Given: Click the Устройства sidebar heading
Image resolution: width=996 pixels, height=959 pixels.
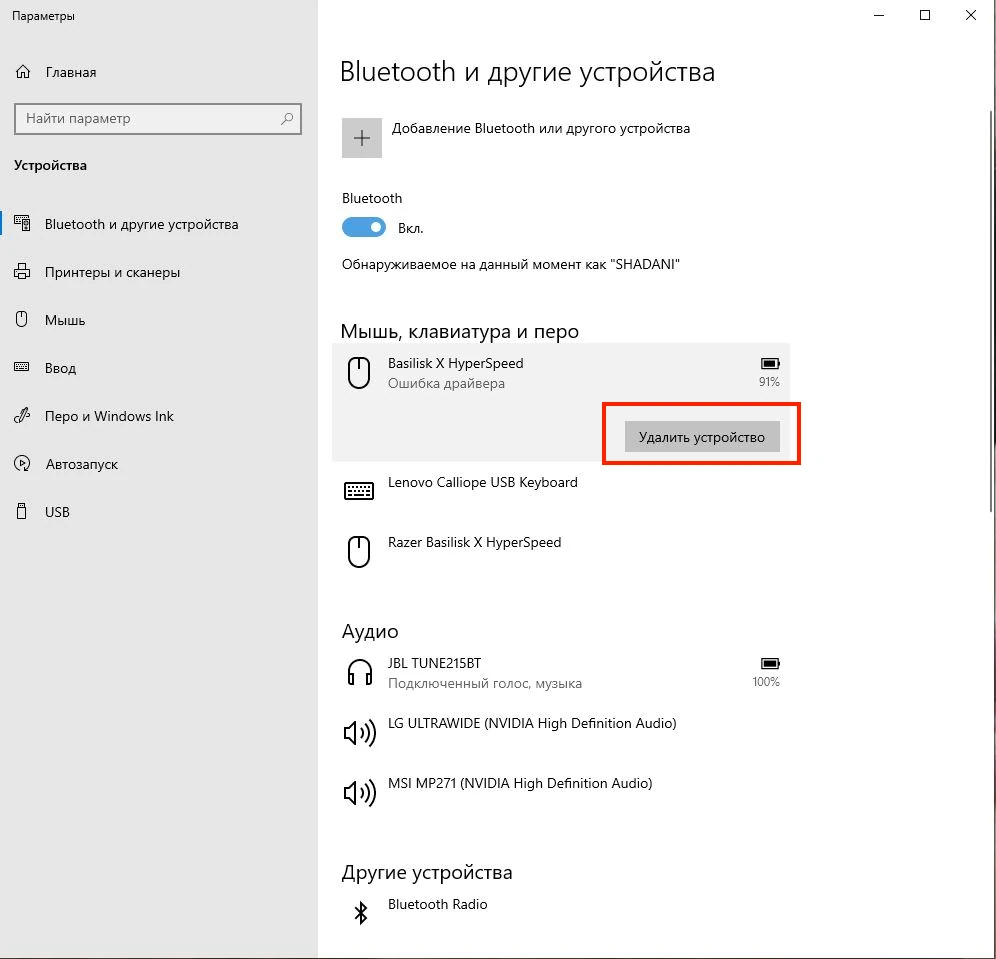Looking at the screenshot, I should click(x=50, y=166).
